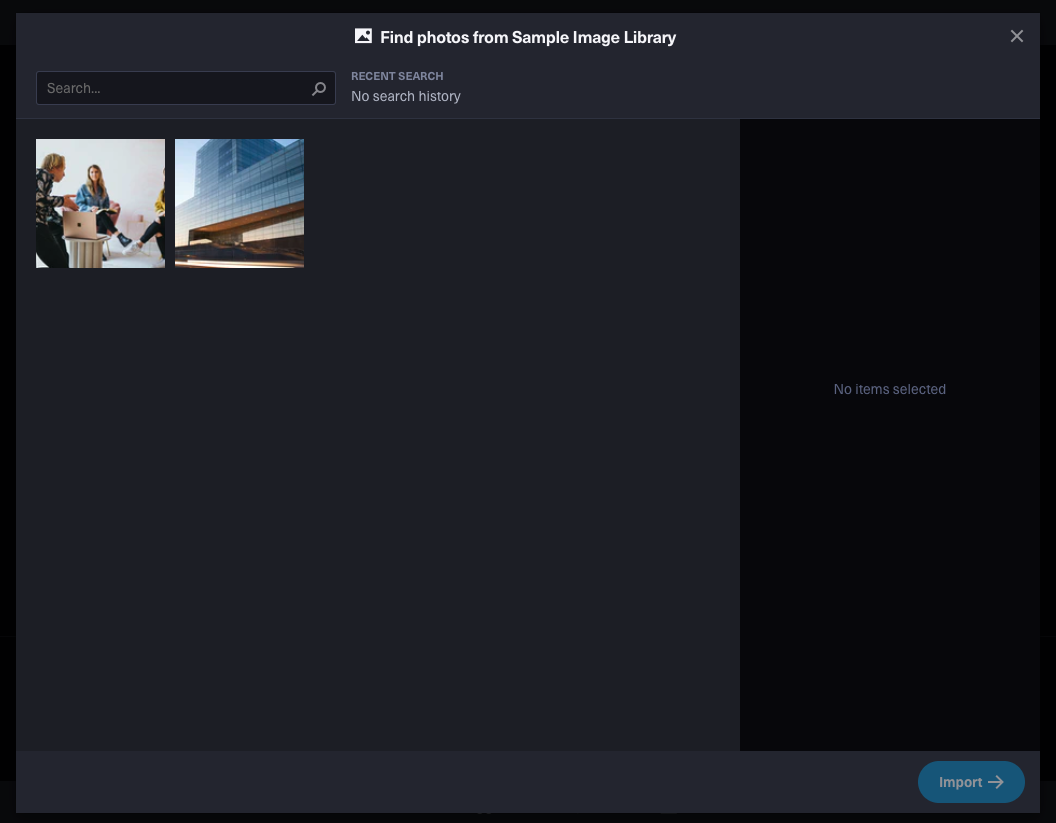Click the RECENT SEARCH label
This screenshot has width=1056, height=823.
pos(397,76)
